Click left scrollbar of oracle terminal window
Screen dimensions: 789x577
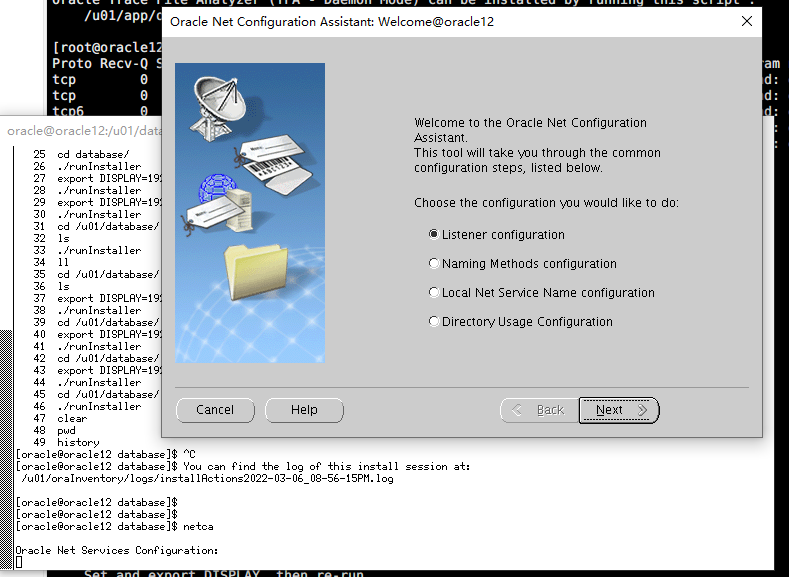coord(6,448)
